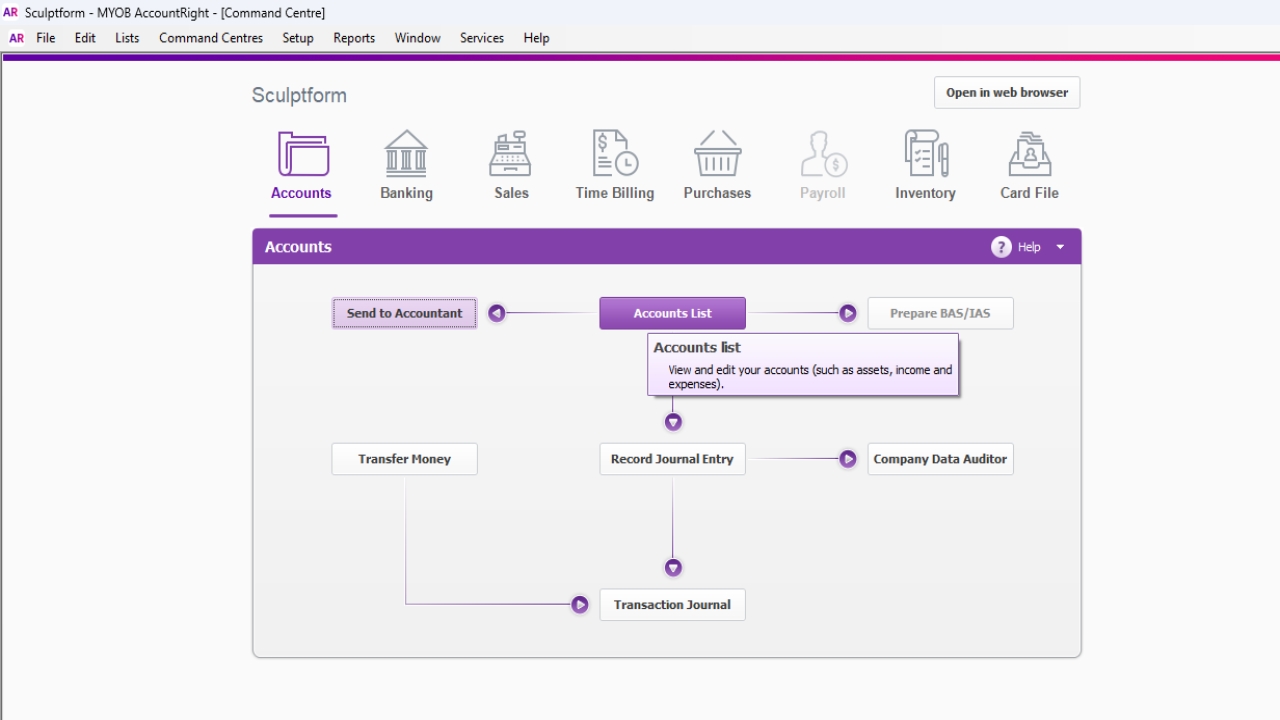Open the Transaction Journal button

(x=673, y=605)
